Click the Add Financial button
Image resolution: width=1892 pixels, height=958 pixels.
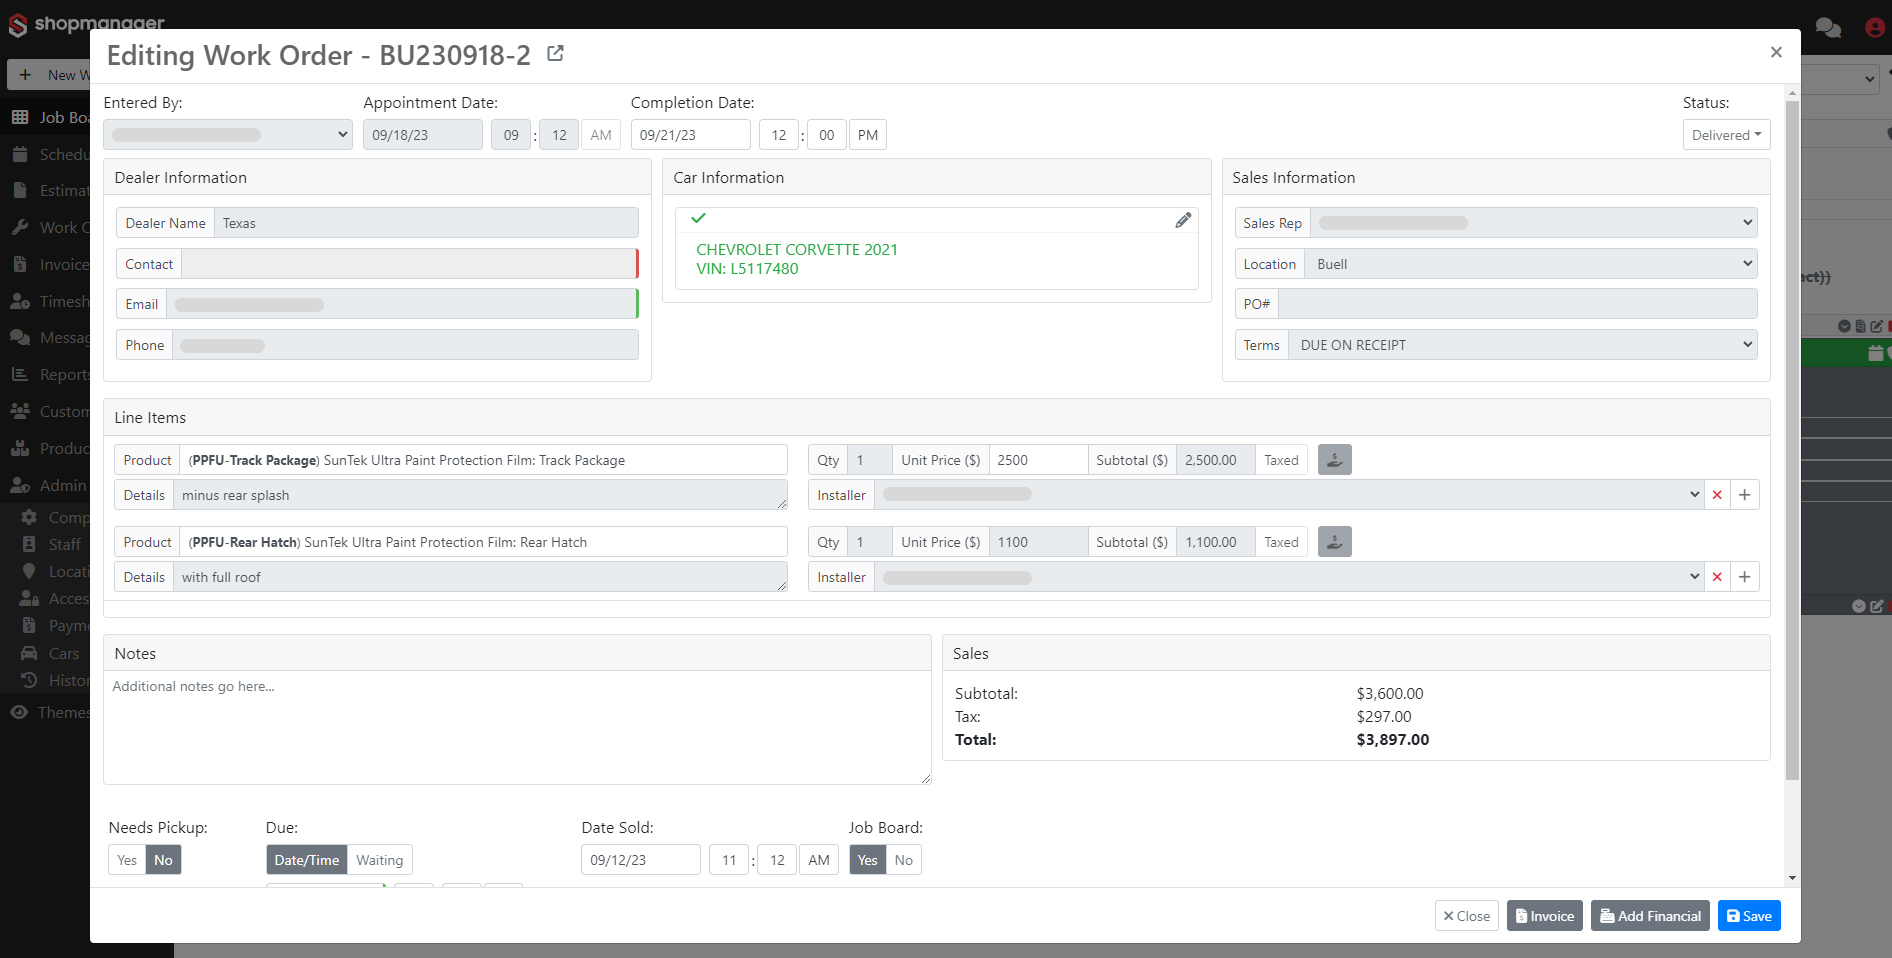coord(1649,915)
